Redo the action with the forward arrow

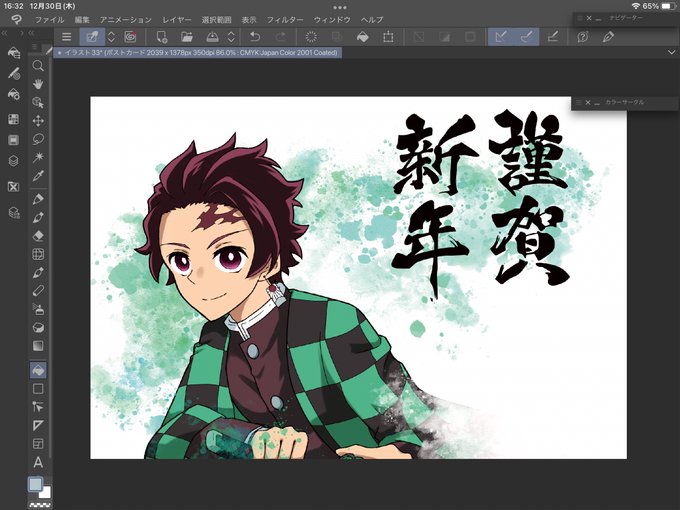[281, 37]
